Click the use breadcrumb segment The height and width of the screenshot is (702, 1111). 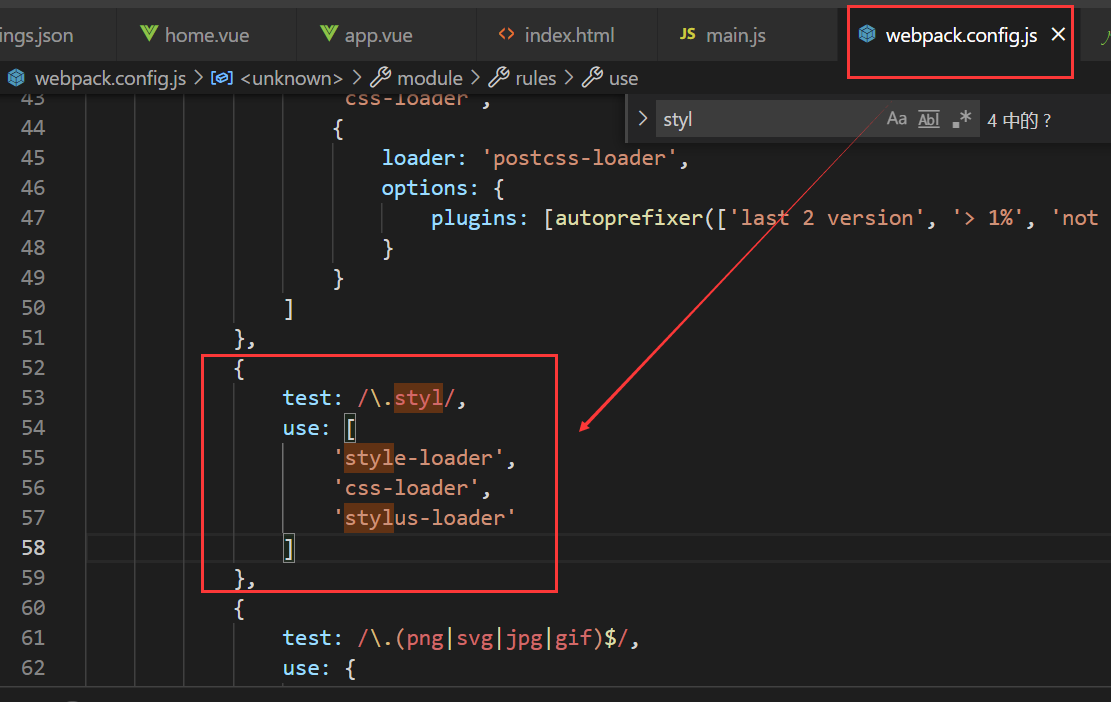click(624, 78)
